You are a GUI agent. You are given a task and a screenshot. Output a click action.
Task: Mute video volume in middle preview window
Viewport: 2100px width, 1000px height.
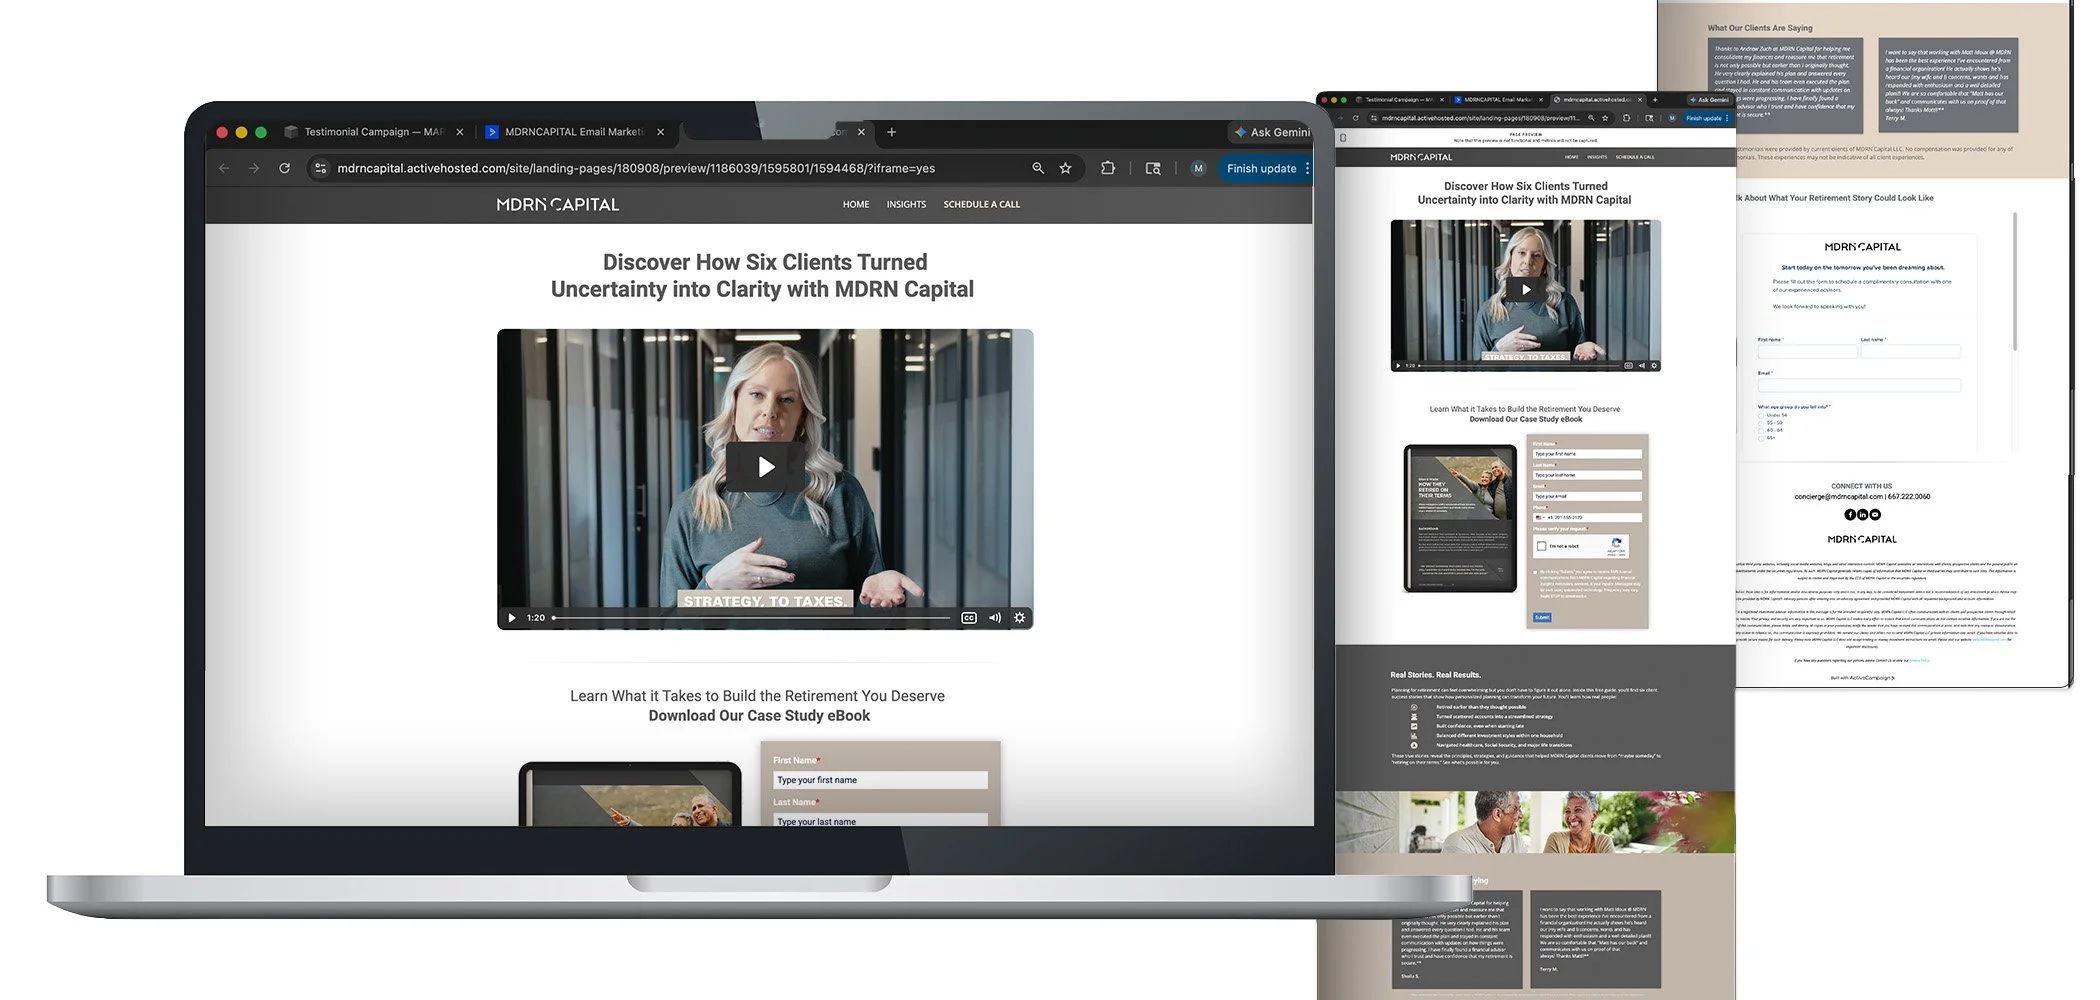[1641, 366]
